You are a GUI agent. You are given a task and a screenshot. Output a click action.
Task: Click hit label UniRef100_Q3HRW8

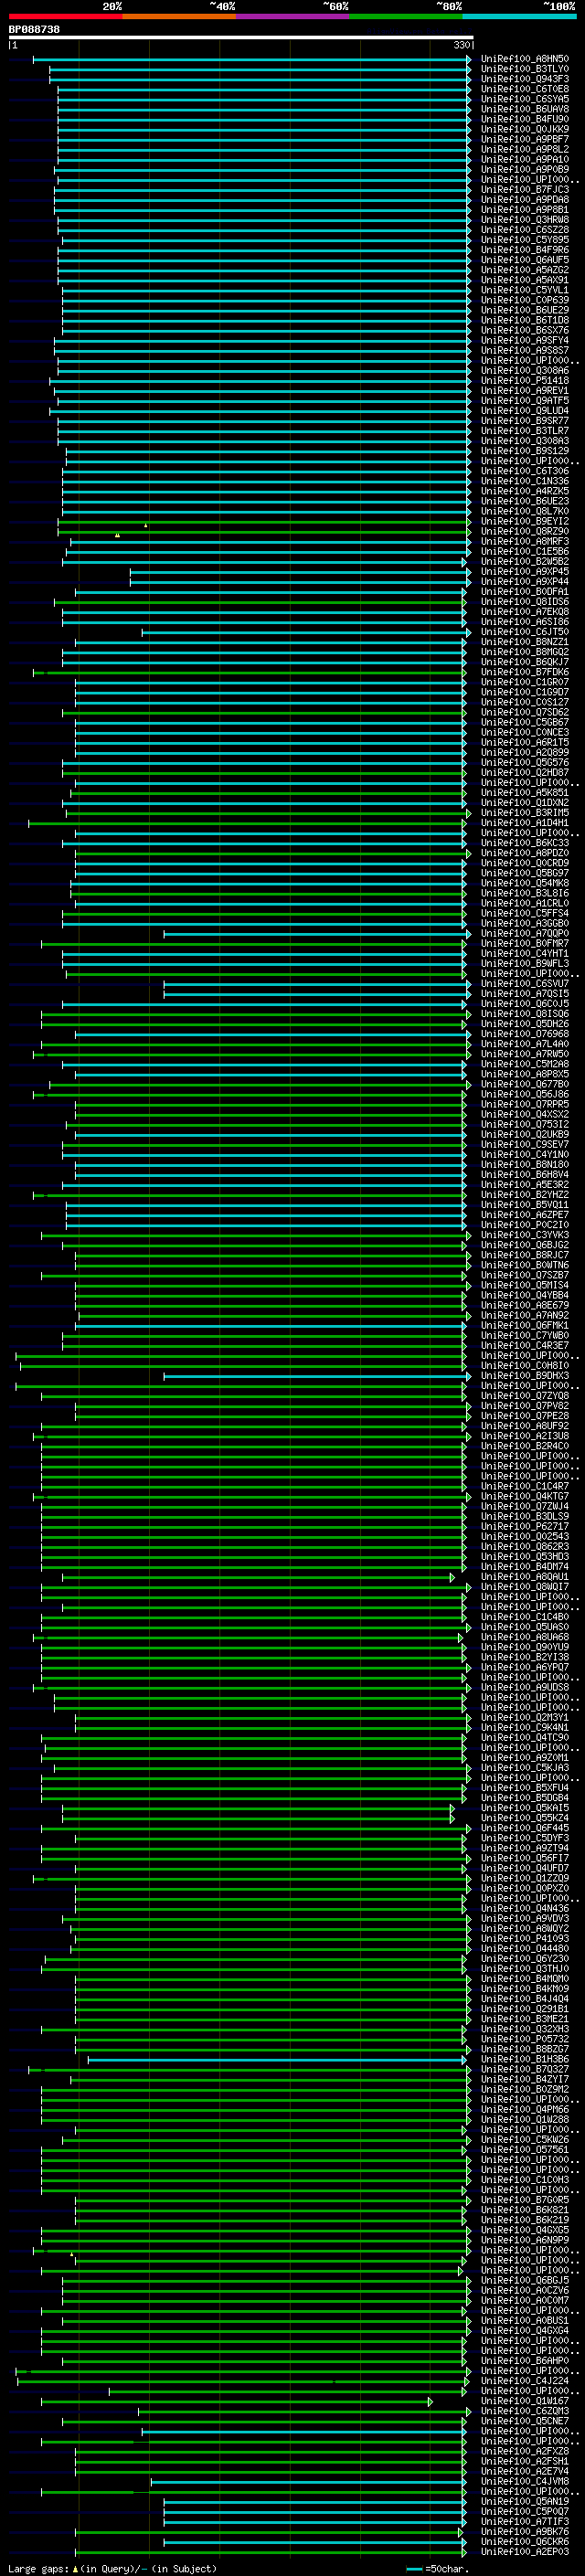point(525,220)
